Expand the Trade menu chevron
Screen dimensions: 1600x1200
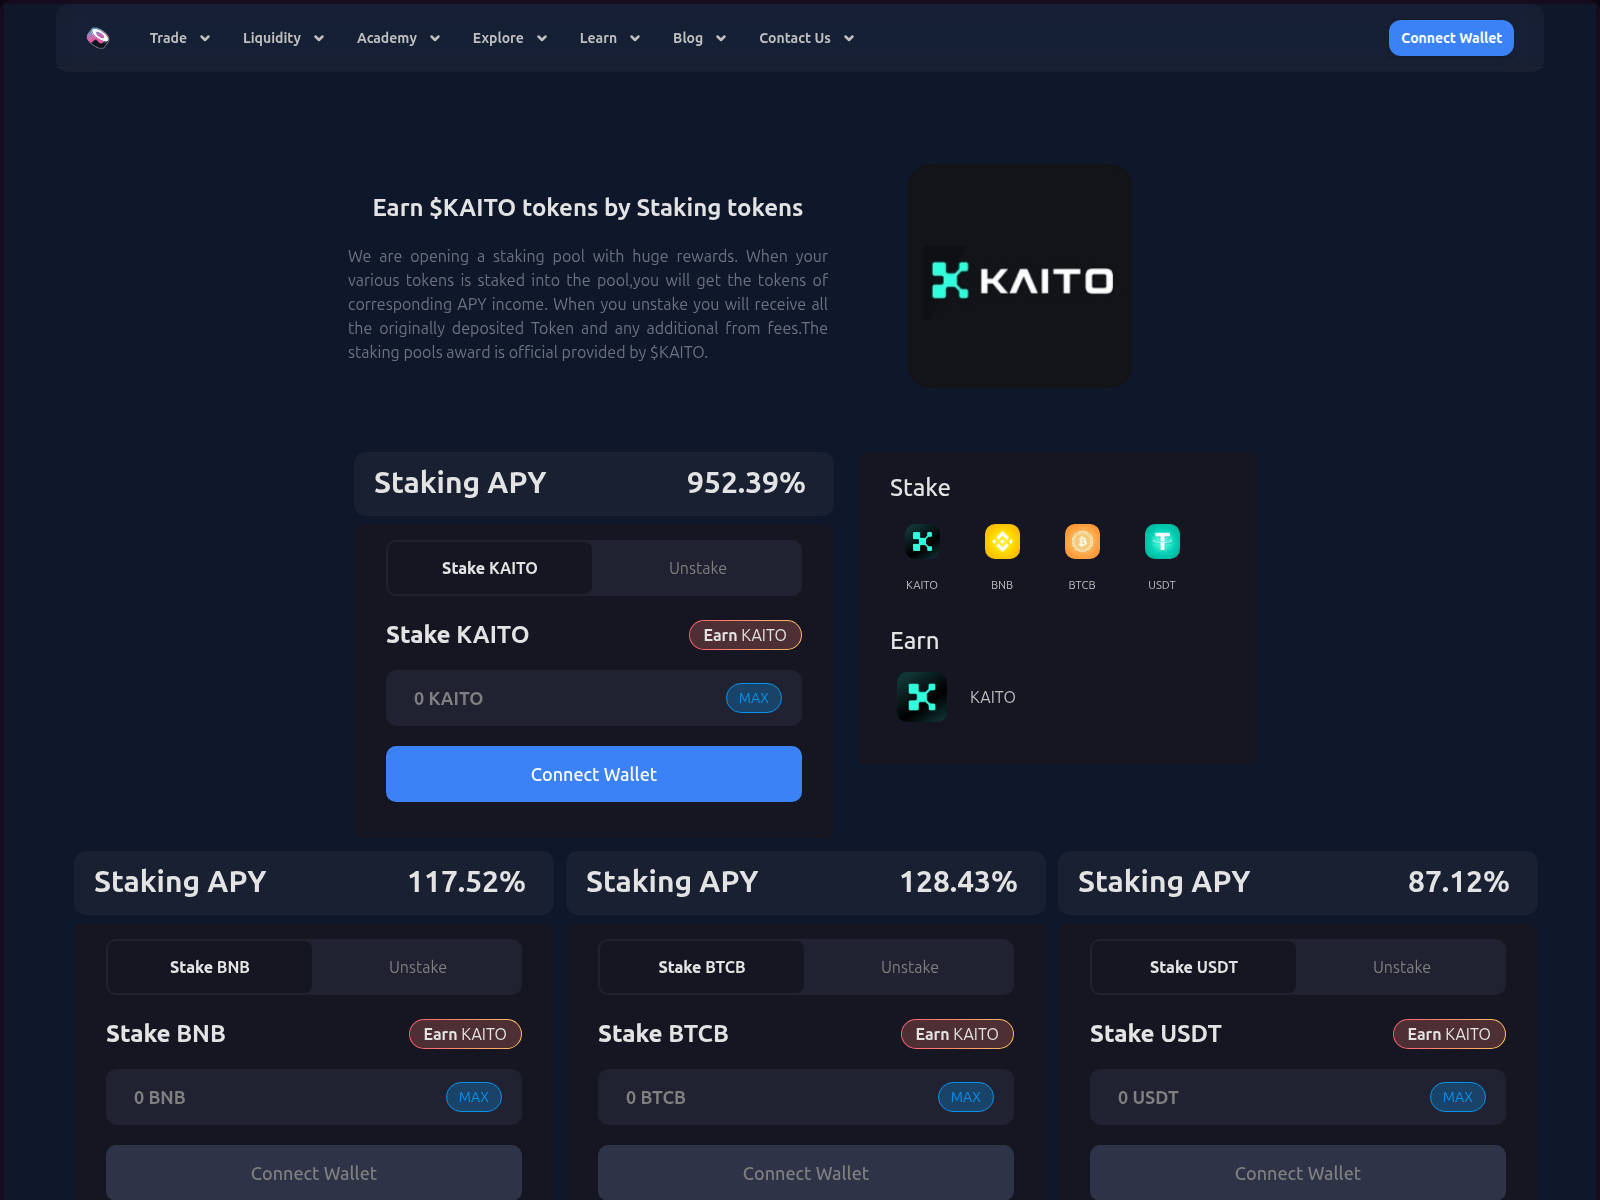pos(205,39)
